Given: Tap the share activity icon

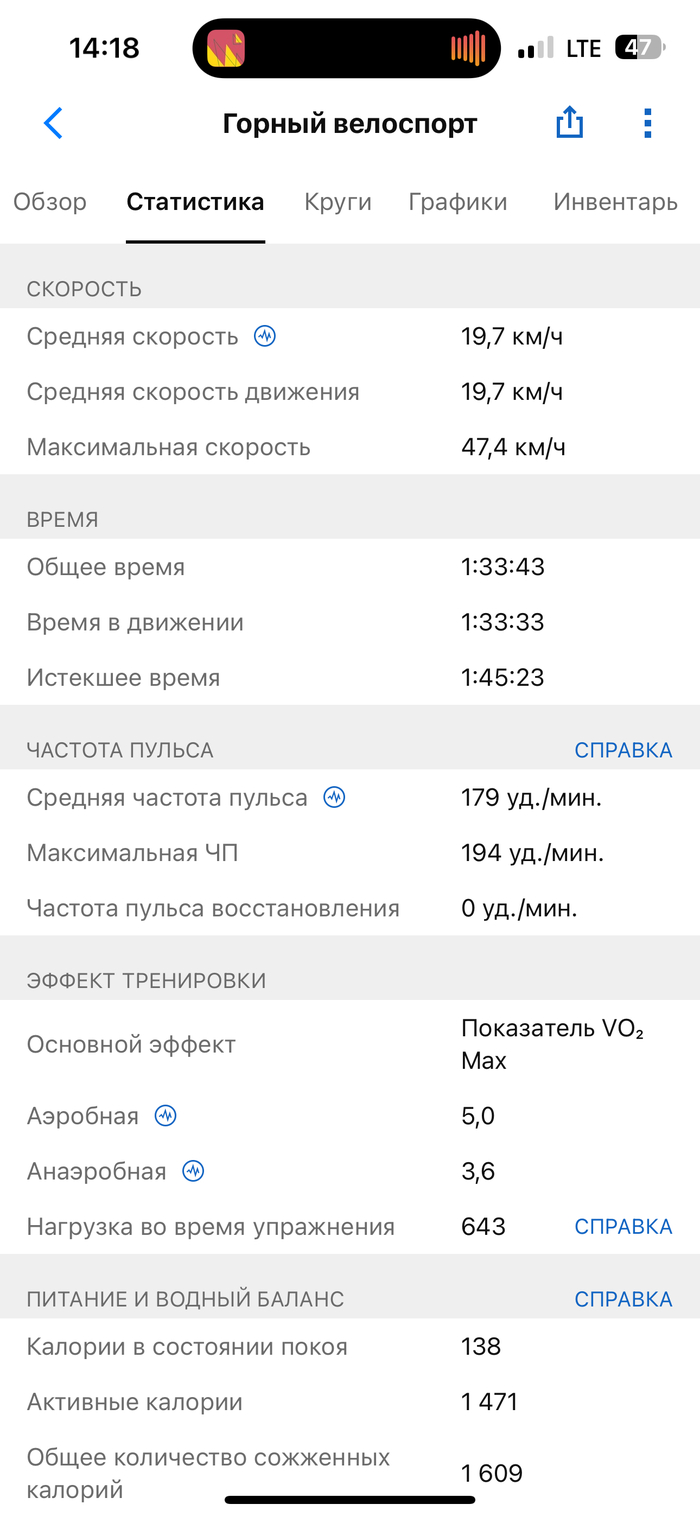Looking at the screenshot, I should point(569,123).
